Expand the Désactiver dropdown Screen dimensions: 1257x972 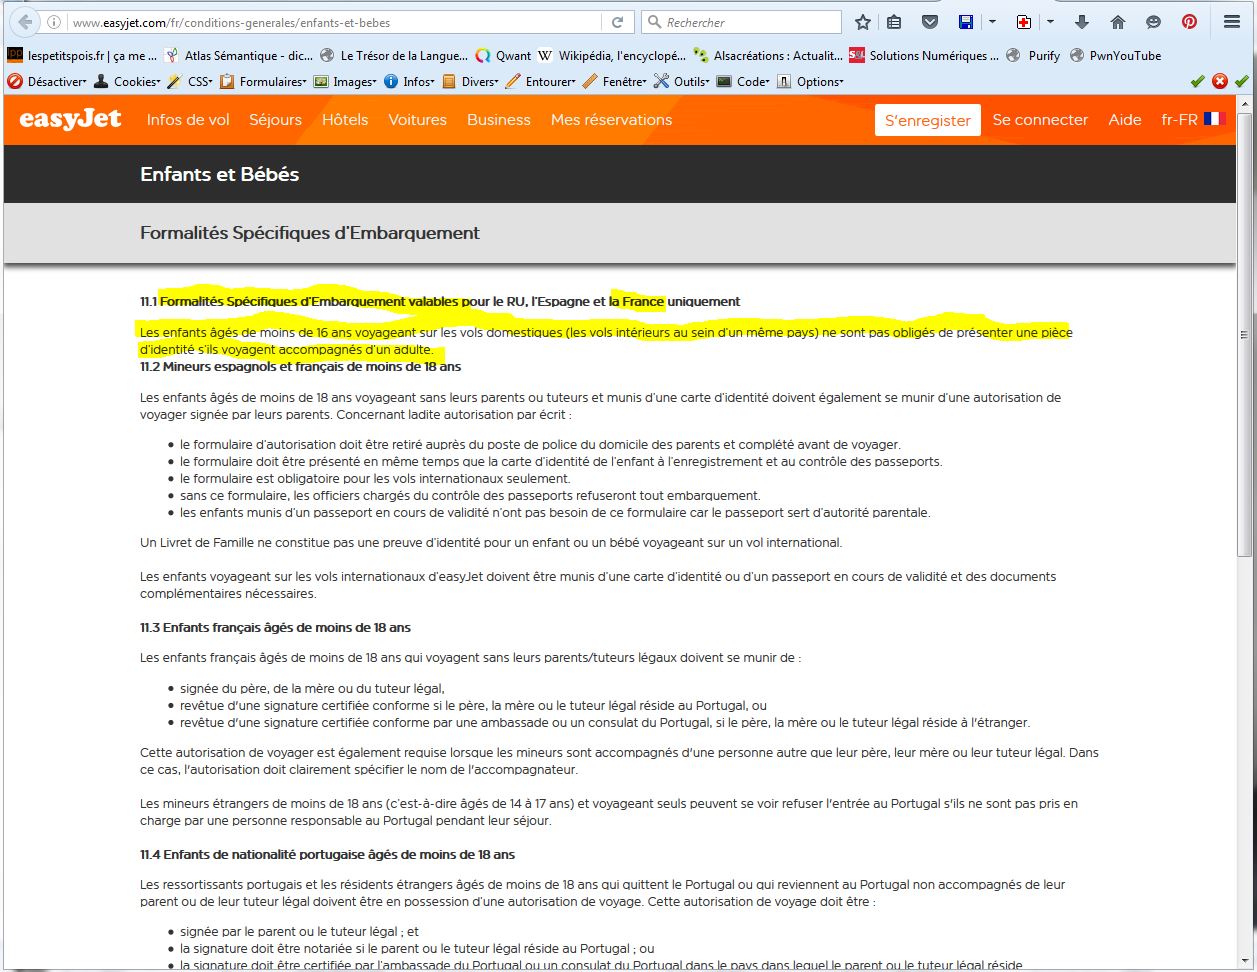click(x=48, y=81)
